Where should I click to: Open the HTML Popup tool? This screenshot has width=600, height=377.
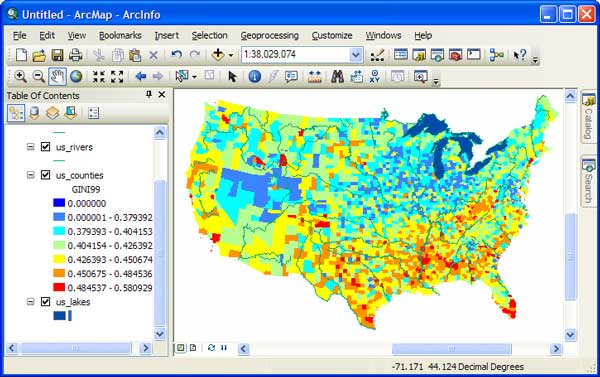[292, 77]
